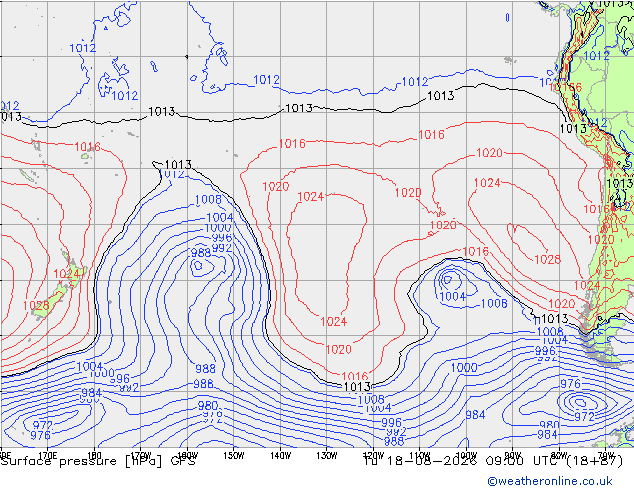Click the 1024 label beside New Zealand's North Island
This screenshot has width=634, height=490.
click(66, 274)
